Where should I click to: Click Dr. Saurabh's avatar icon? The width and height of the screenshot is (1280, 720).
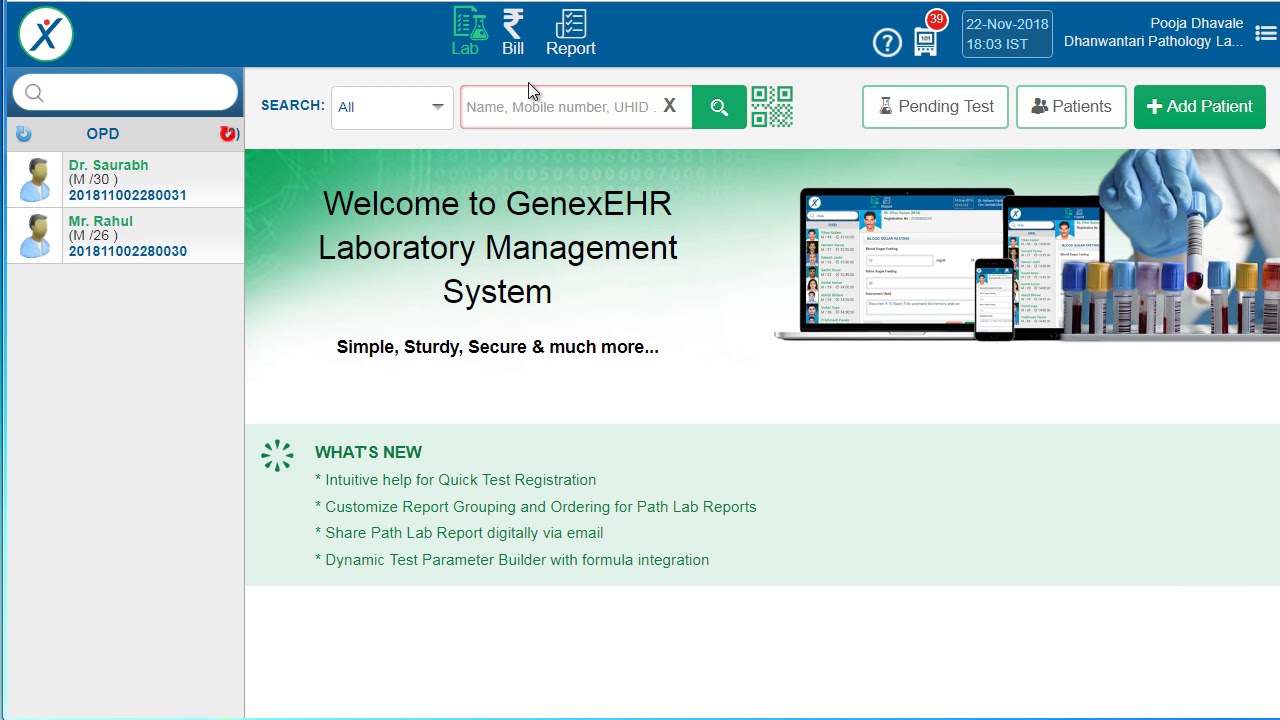(36, 180)
